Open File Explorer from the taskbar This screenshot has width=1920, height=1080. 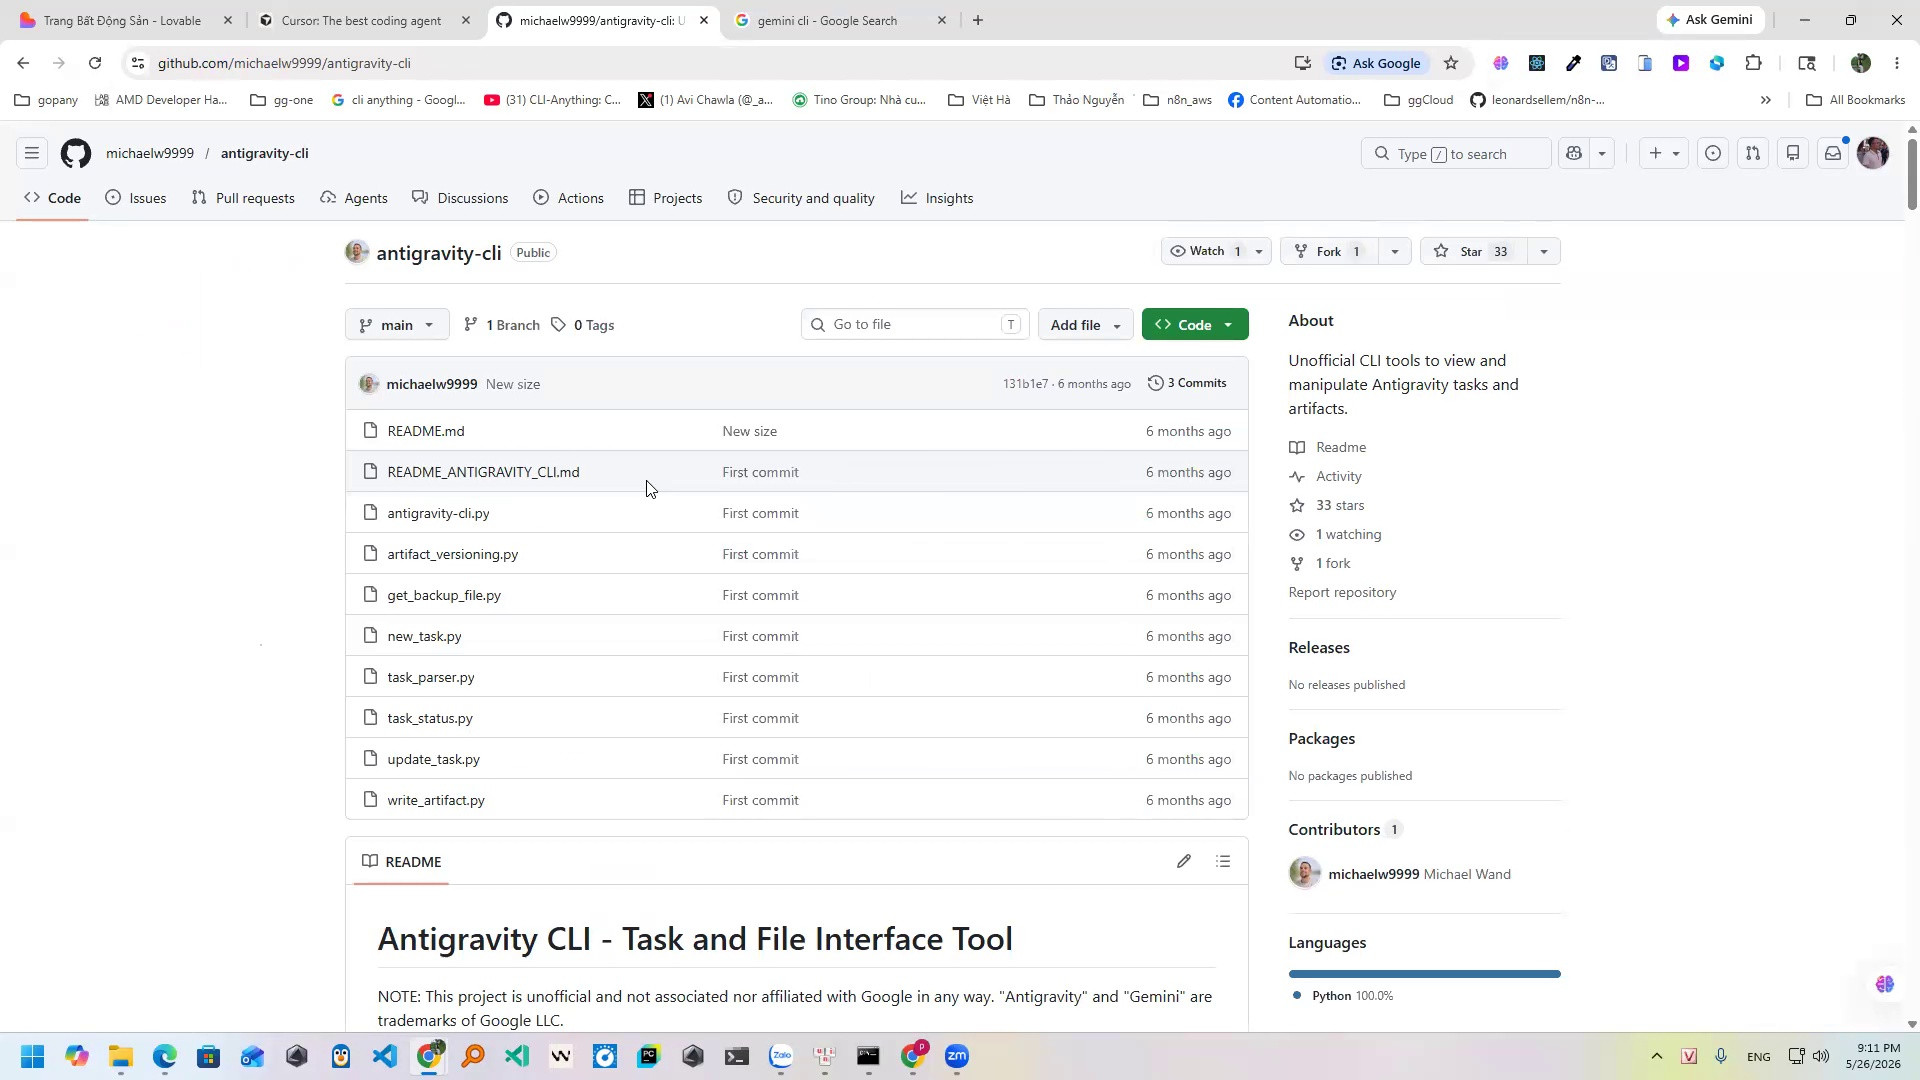point(121,1057)
